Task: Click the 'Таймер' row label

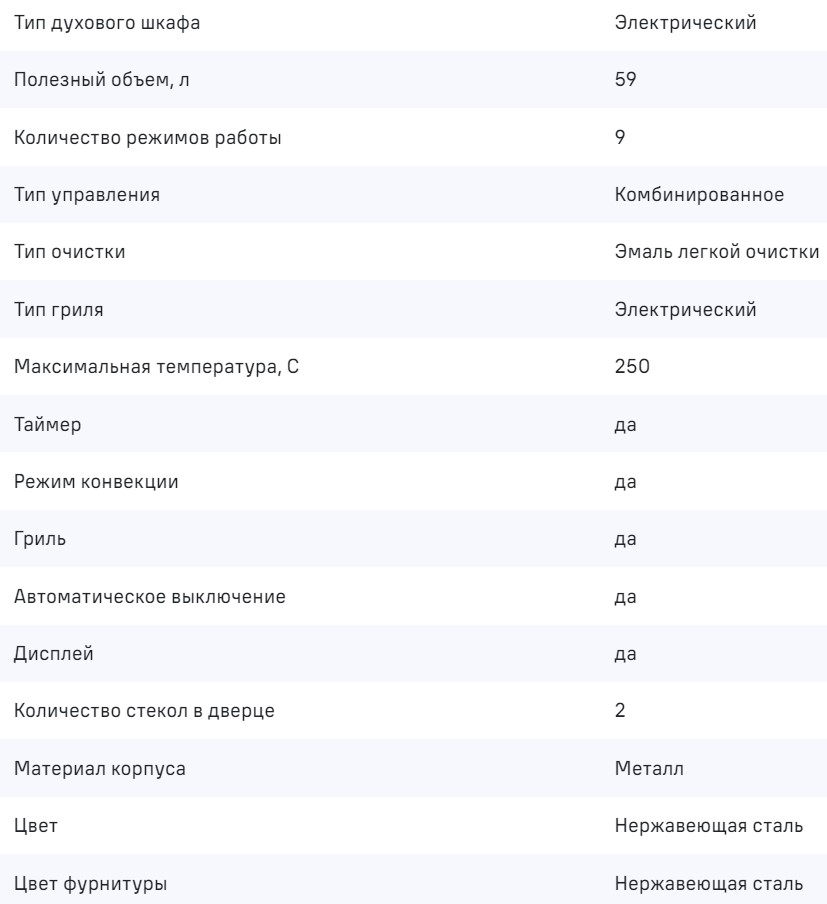Action: tap(48, 426)
